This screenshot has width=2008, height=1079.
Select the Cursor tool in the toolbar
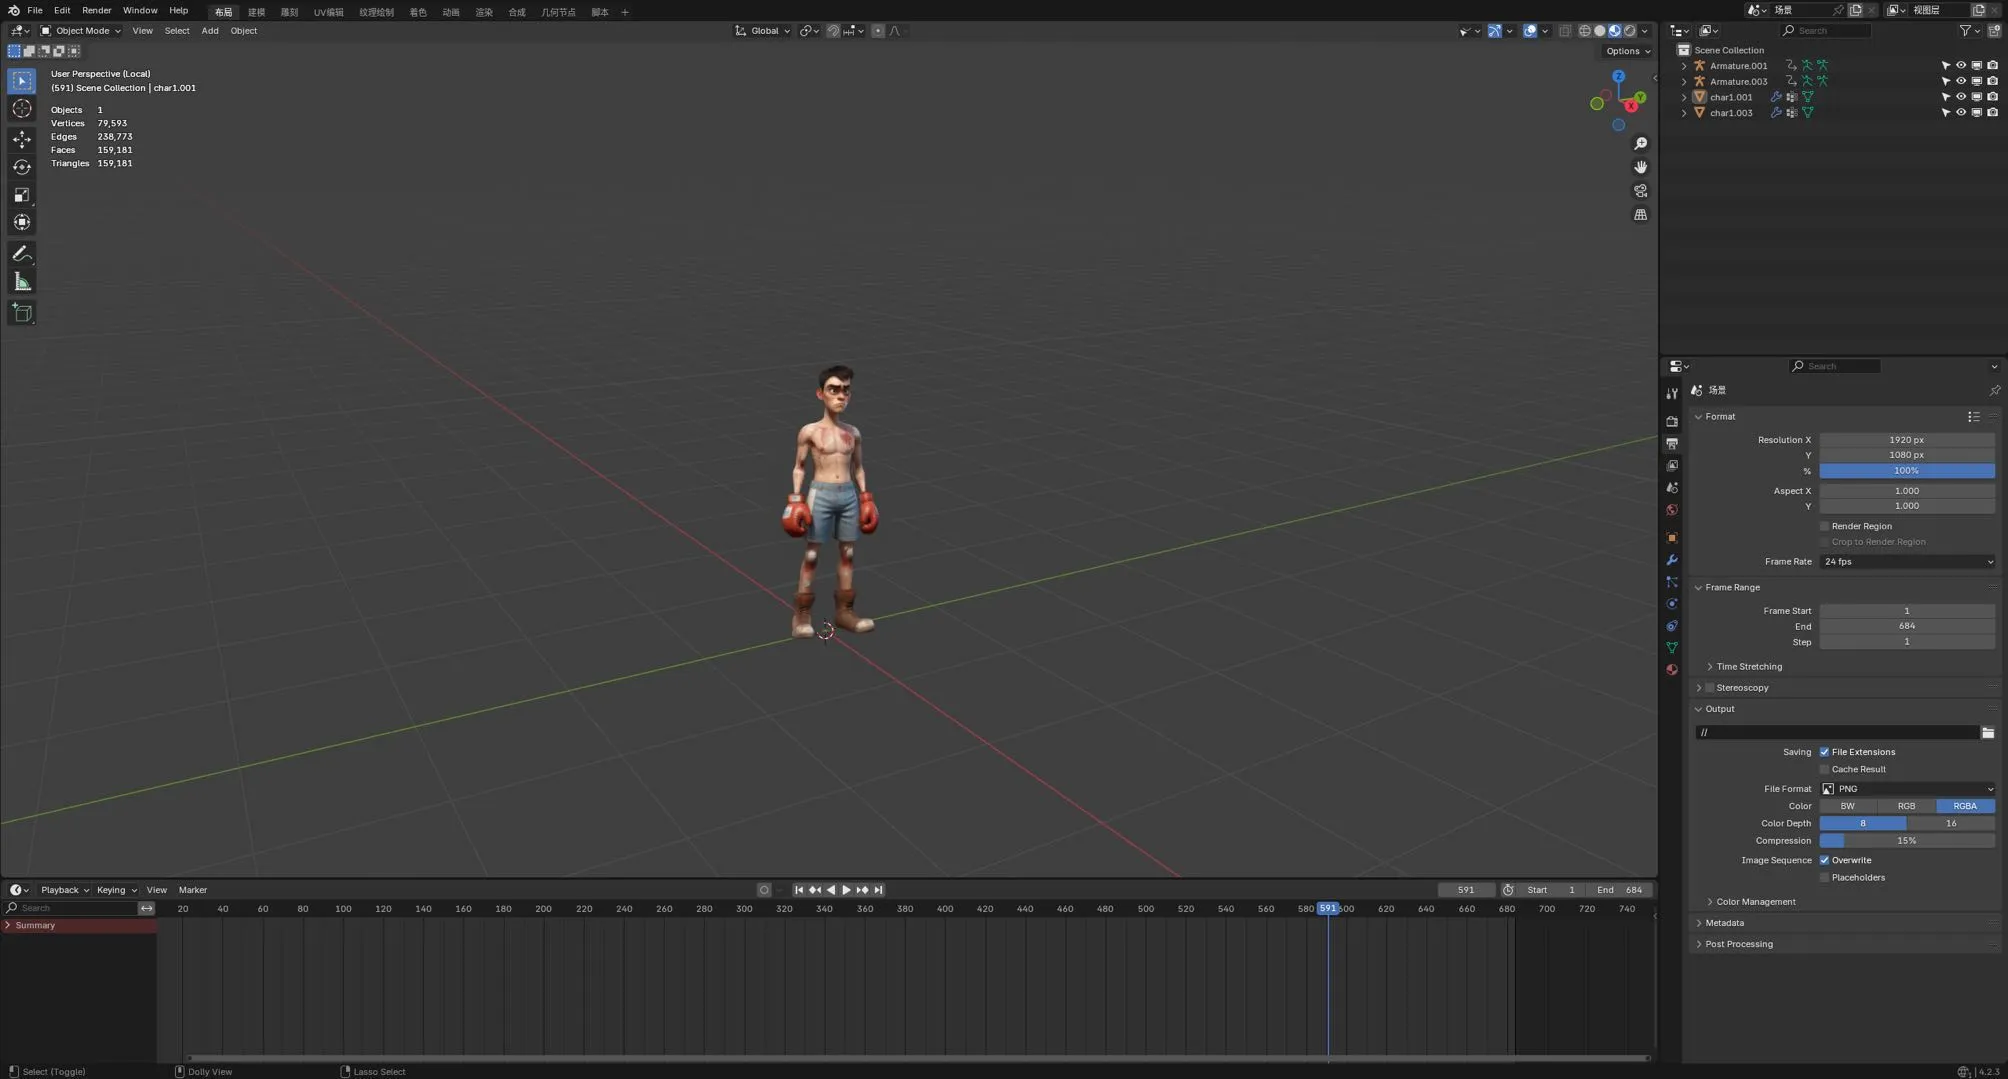click(x=22, y=109)
